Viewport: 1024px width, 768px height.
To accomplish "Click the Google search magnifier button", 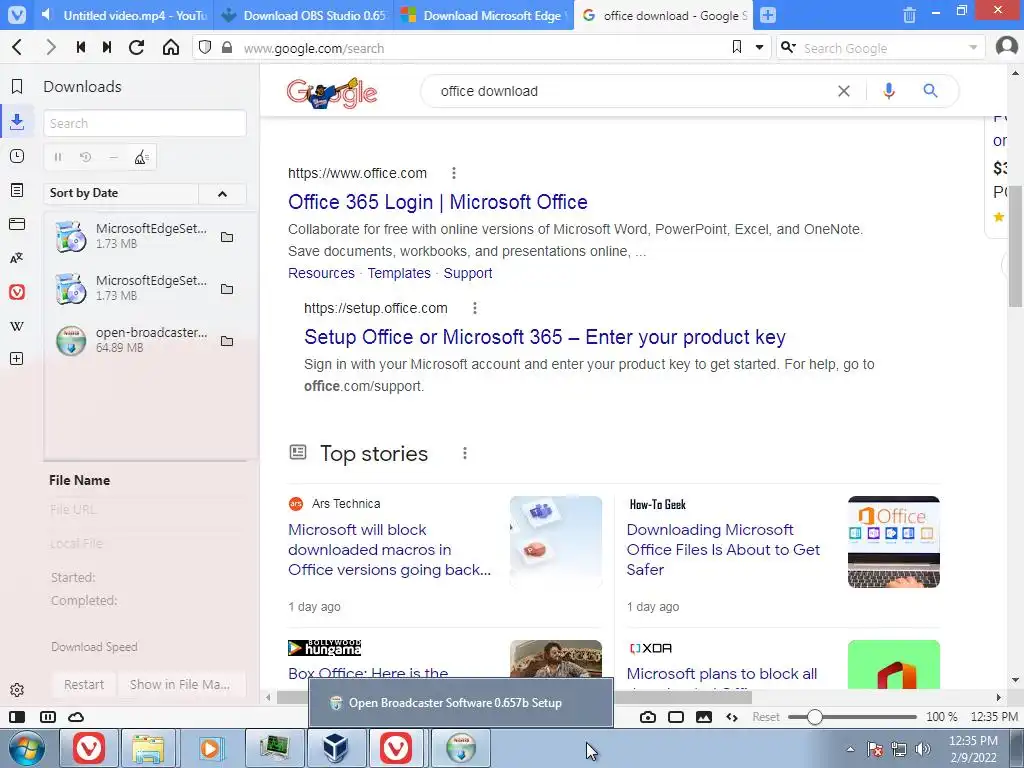I will tap(931, 91).
